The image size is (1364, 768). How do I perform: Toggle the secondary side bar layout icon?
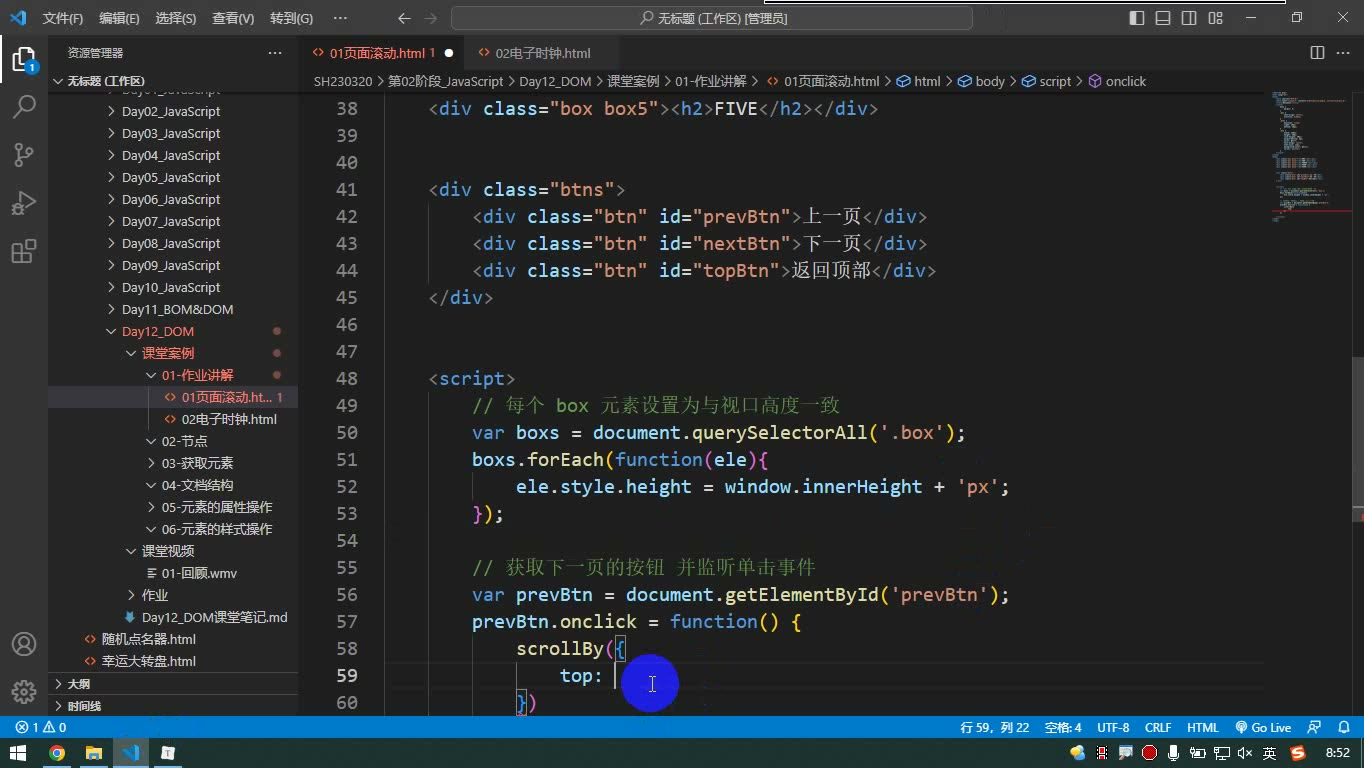[1189, 18]
